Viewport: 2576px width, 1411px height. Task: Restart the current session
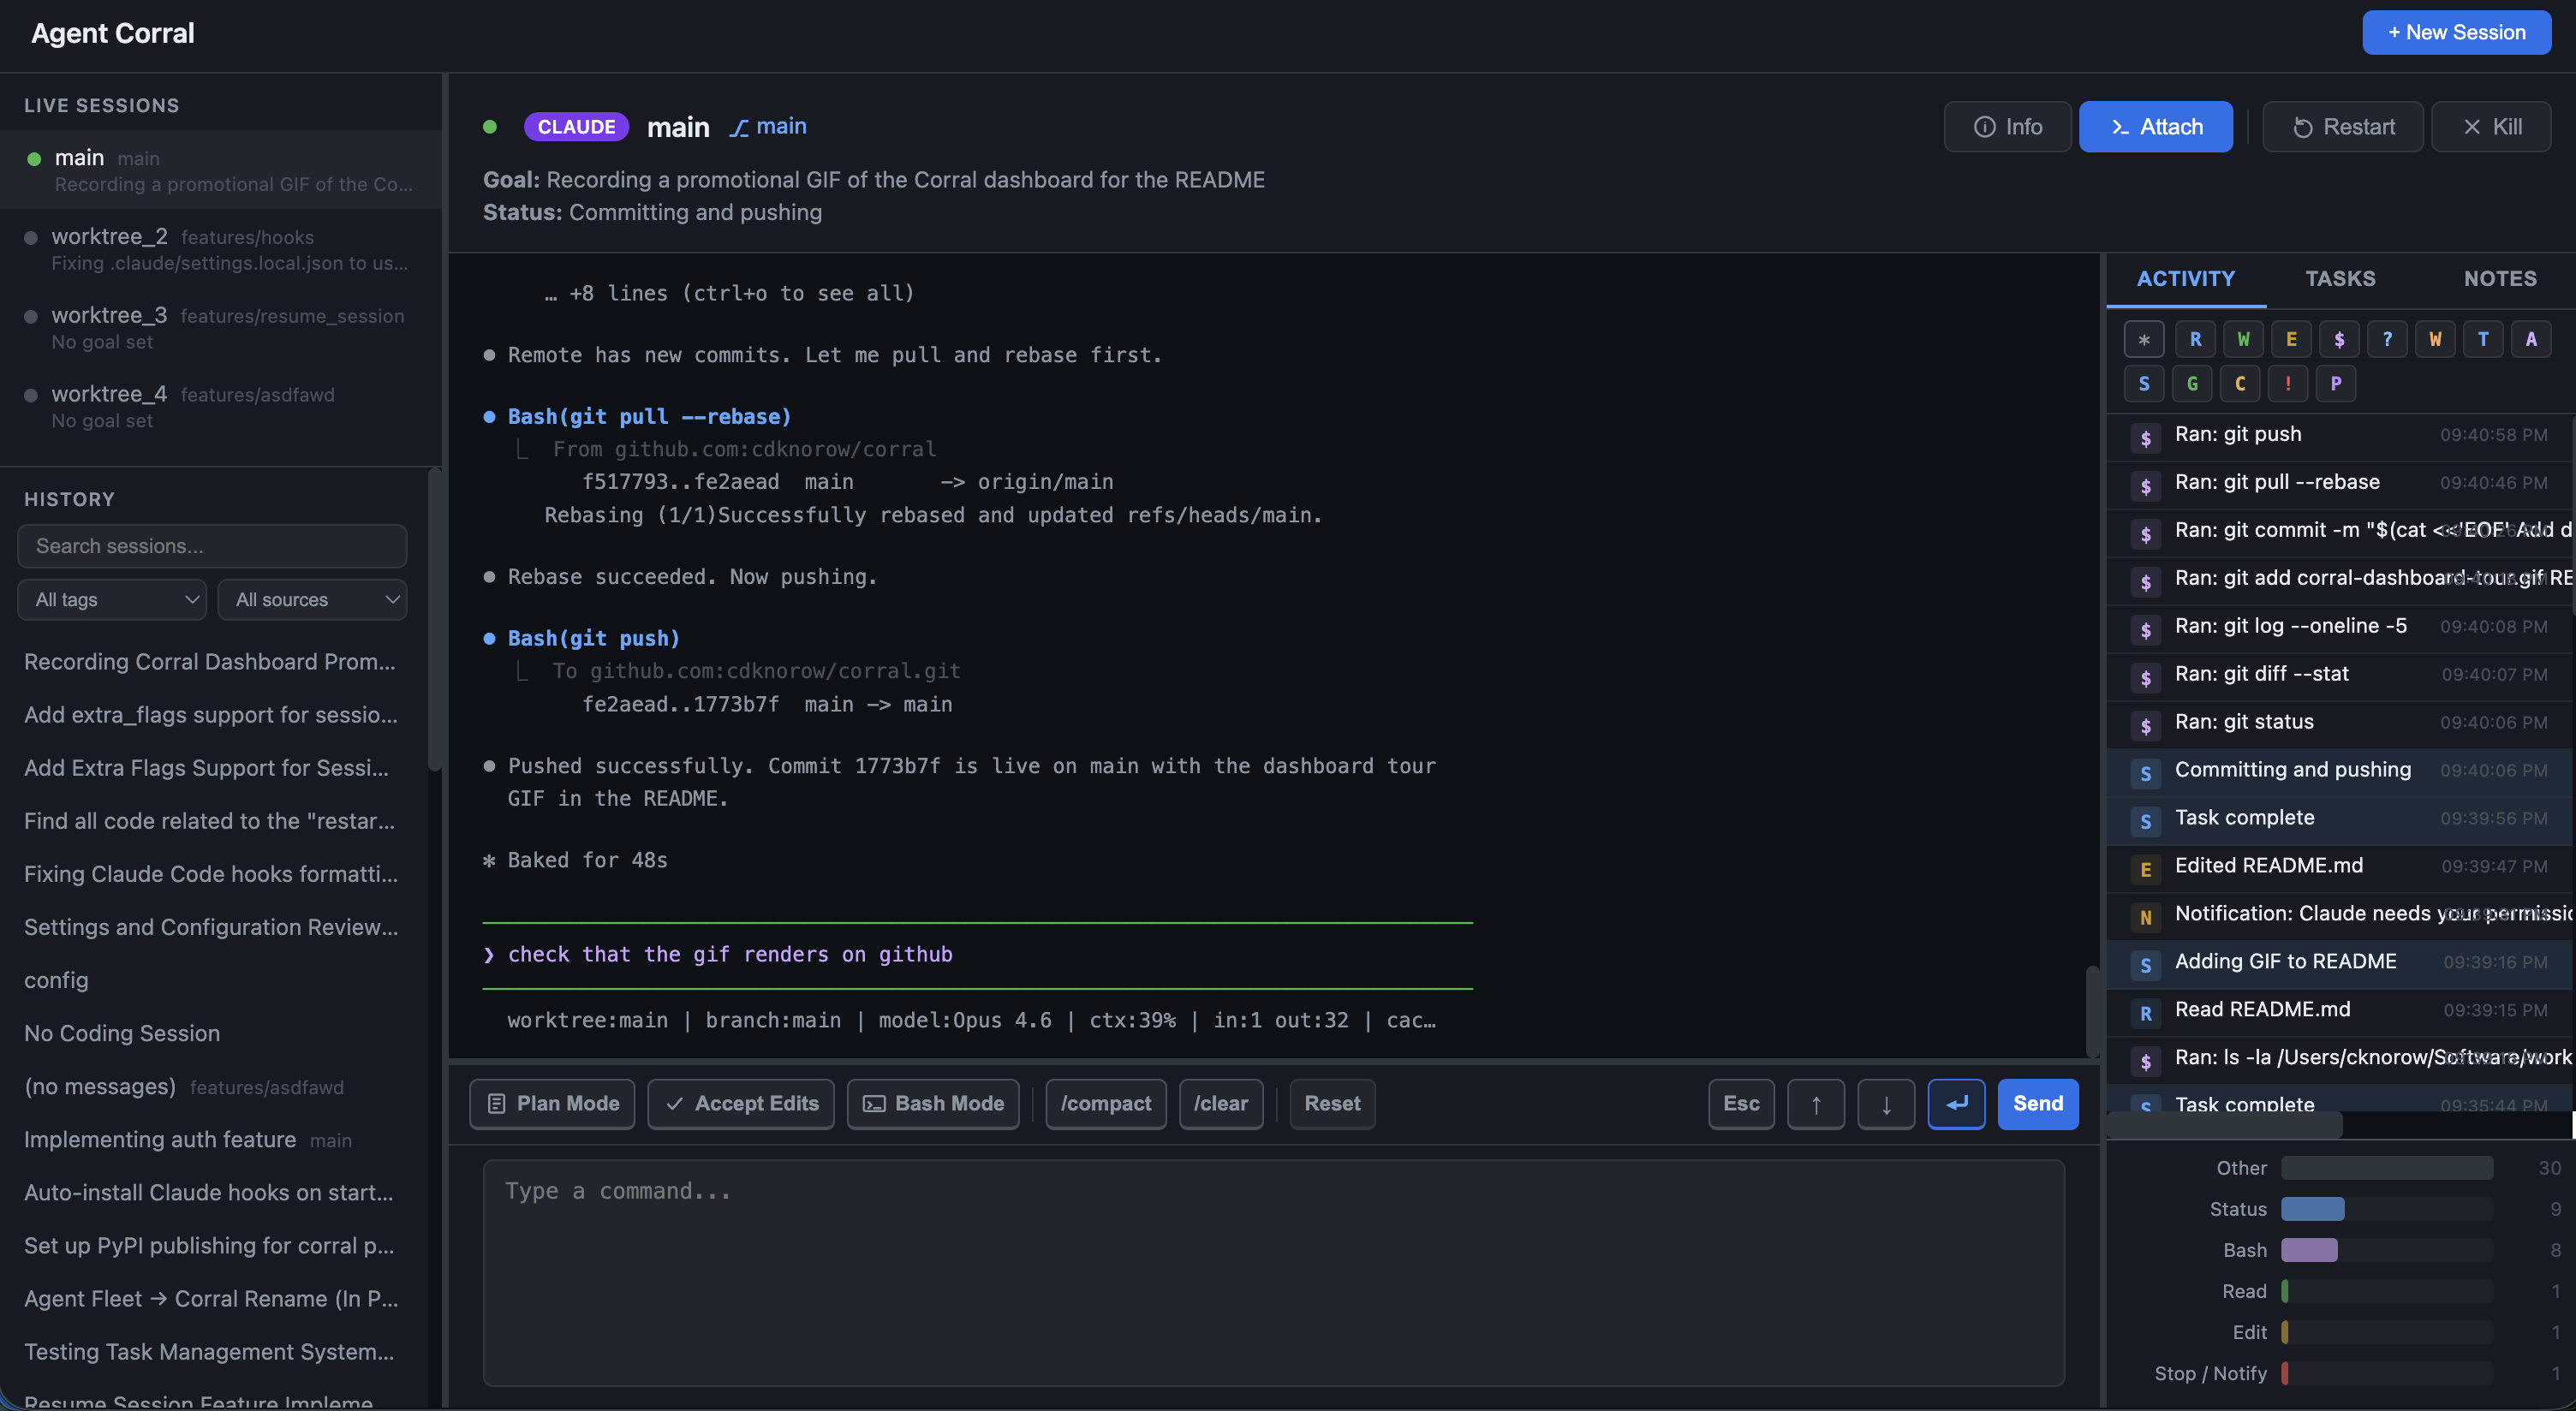pos(2342,127)
